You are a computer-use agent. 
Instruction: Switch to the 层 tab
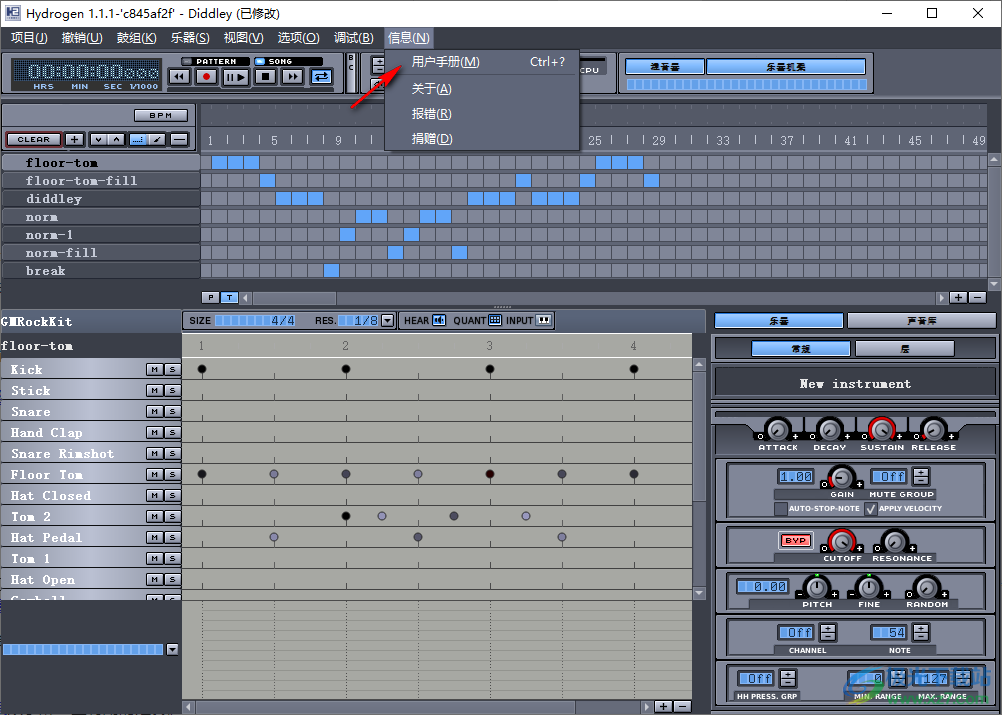[x=905, y=349]
